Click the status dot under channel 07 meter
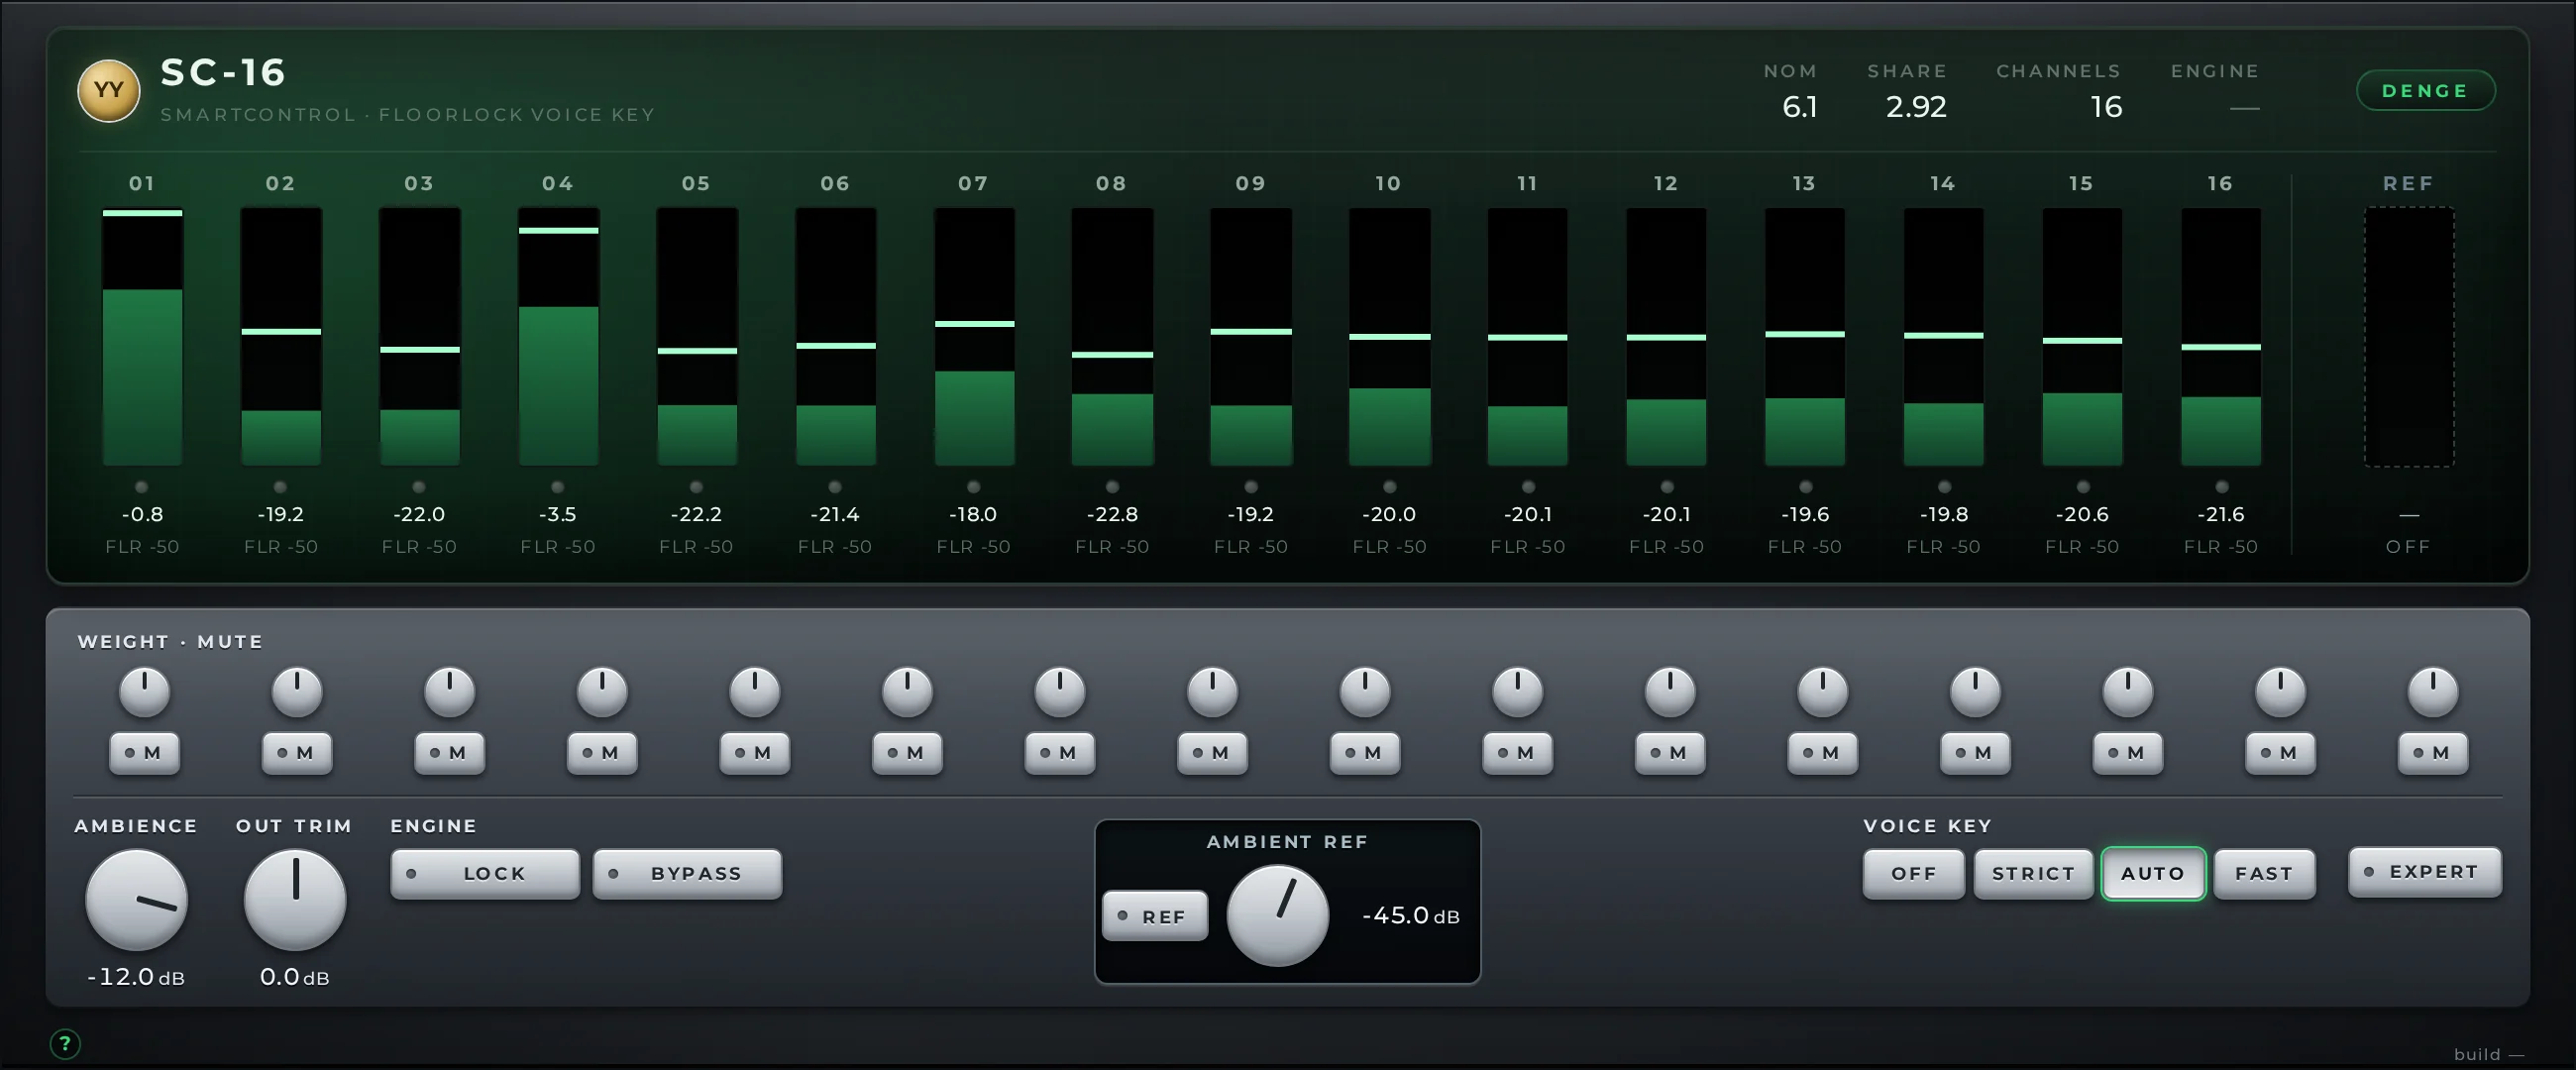This screenshot has width=2576, height=1070. (x=974, y=487)
